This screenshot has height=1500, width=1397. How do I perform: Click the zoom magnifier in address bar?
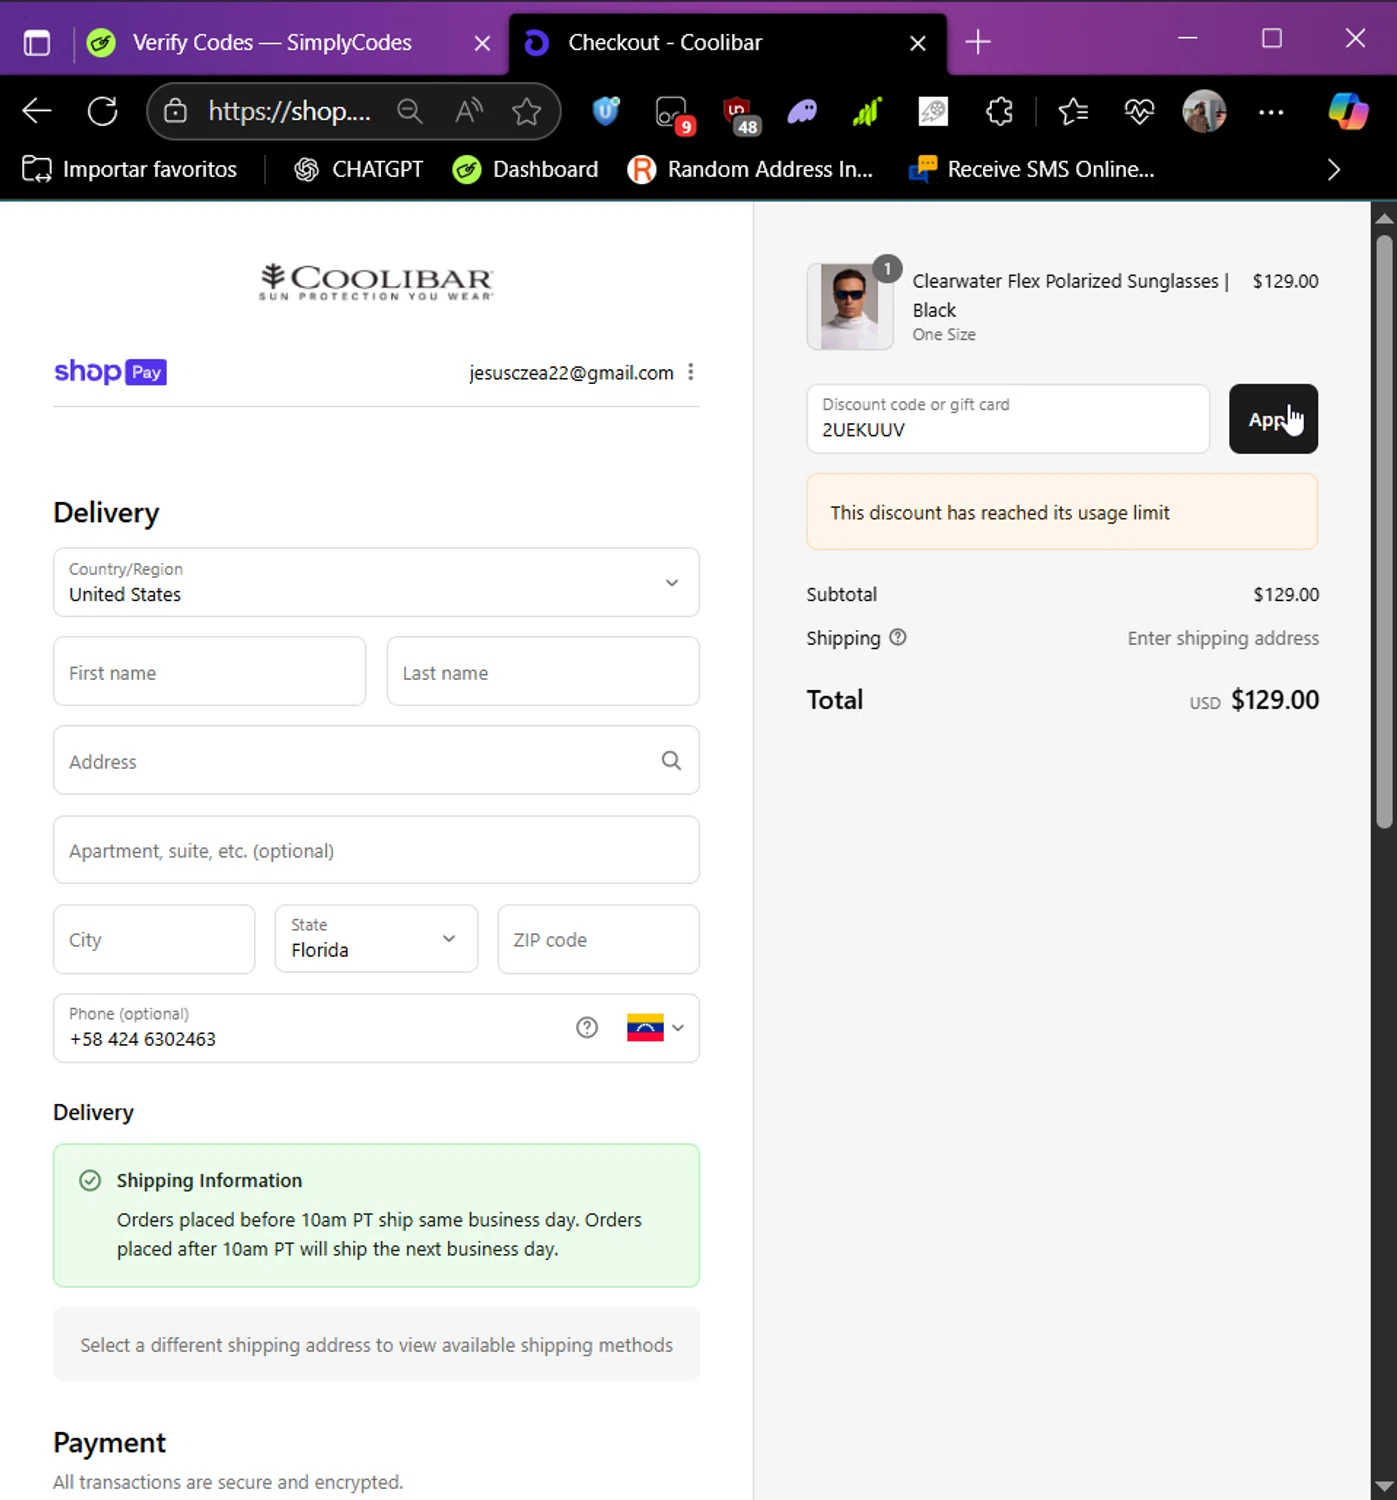410,111
